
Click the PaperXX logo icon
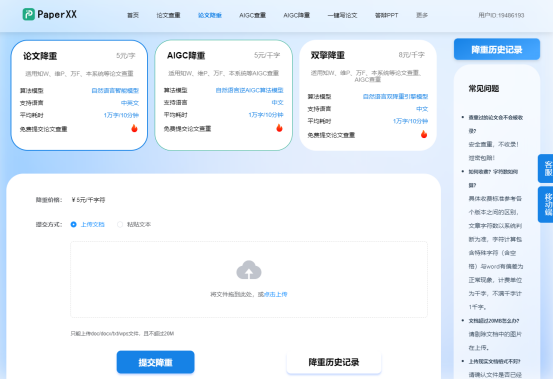click(29, 14)
